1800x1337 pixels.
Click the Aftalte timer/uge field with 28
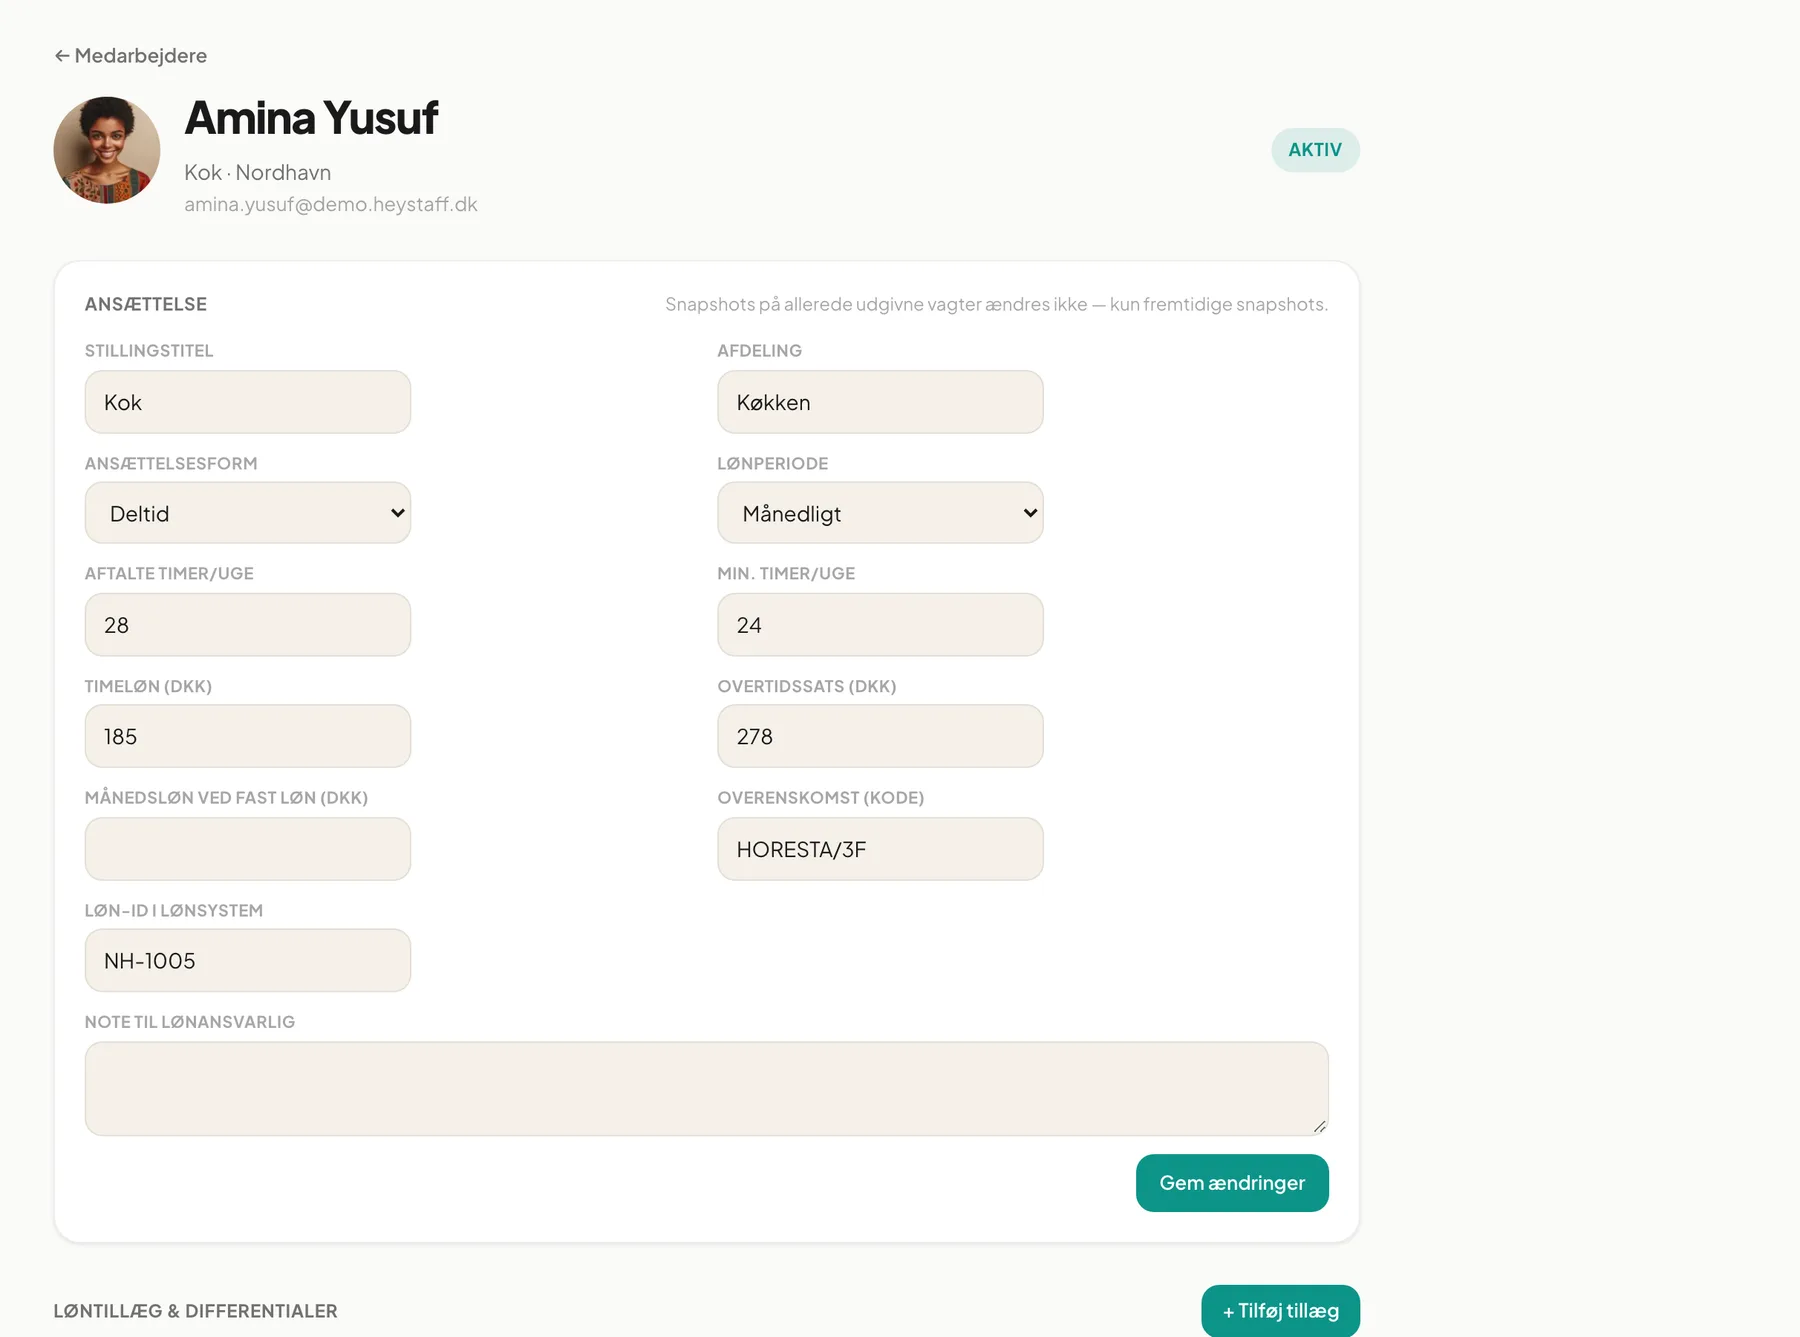tap(248, 625)
